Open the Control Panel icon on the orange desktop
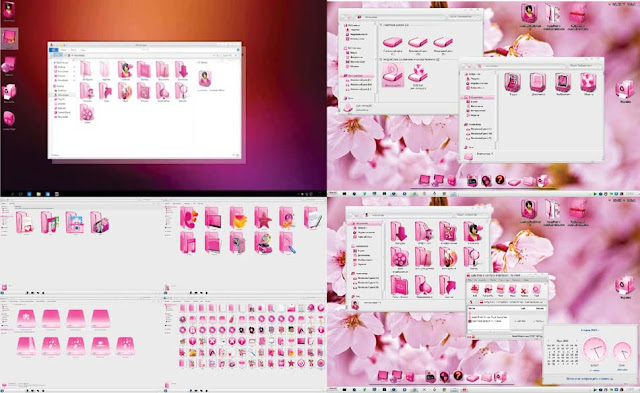 coord(9,119)
